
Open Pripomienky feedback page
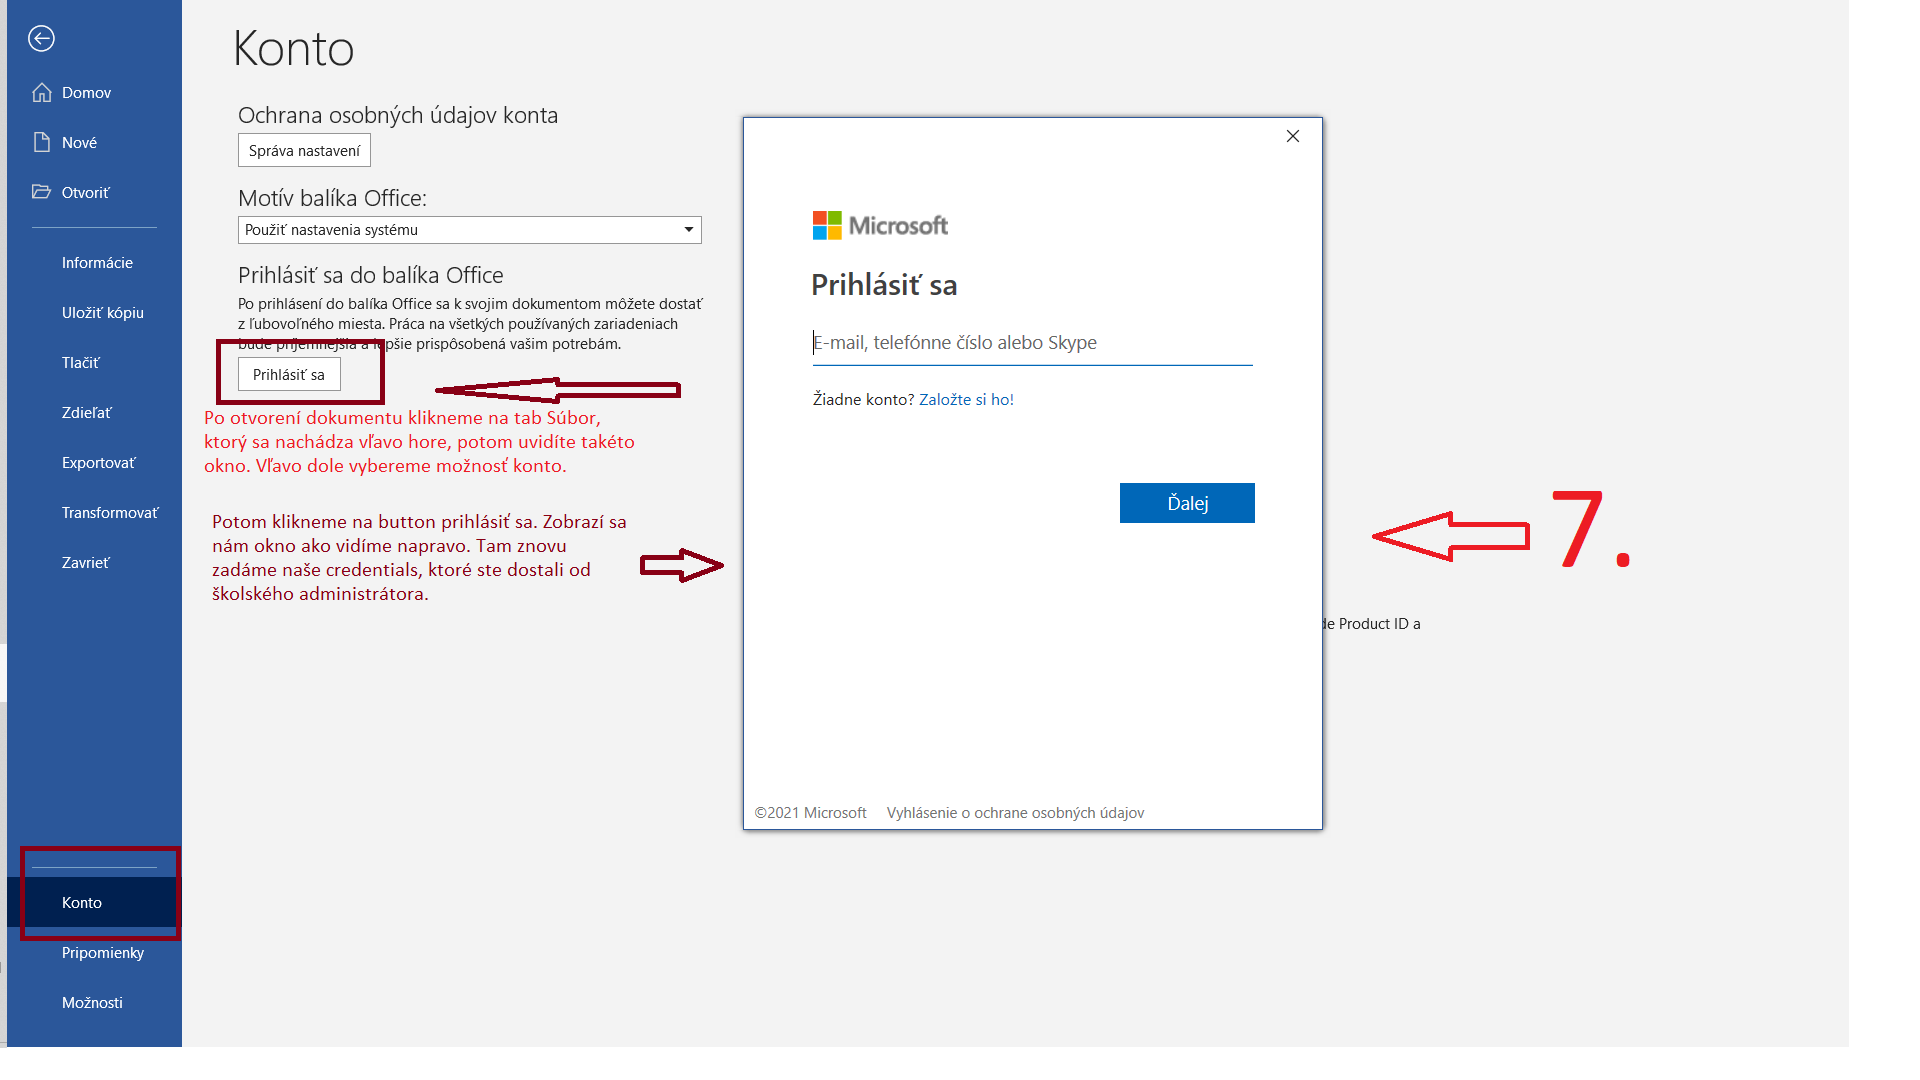[94, 952]
